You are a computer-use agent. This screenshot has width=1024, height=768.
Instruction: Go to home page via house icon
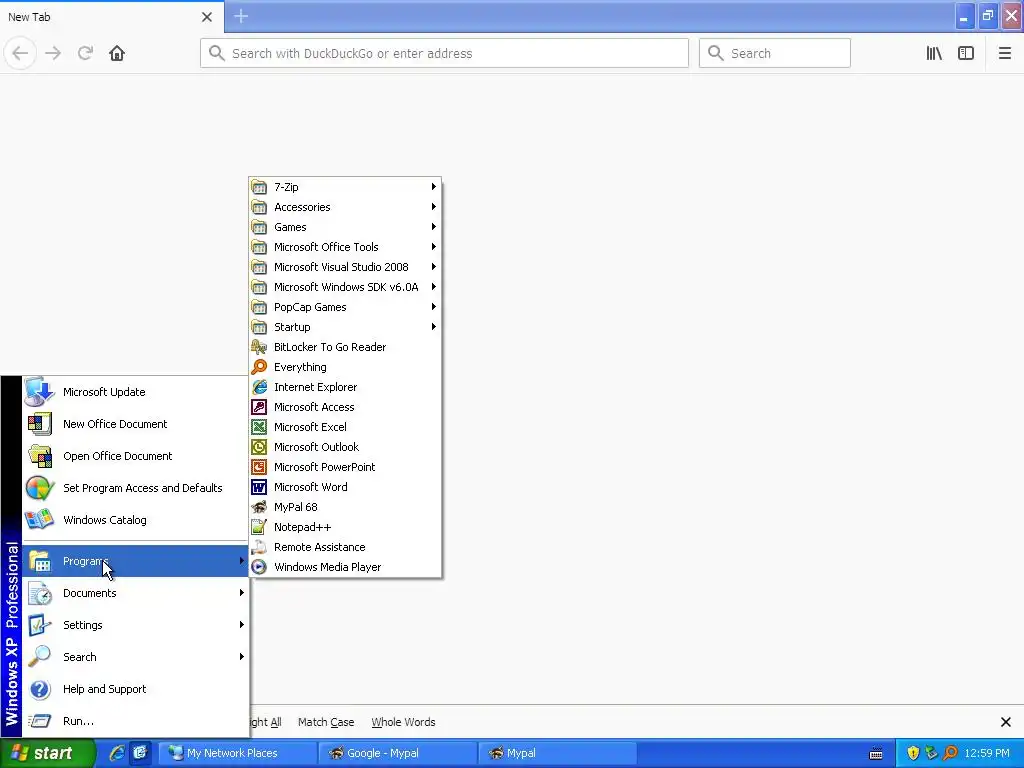pos(117,53)
